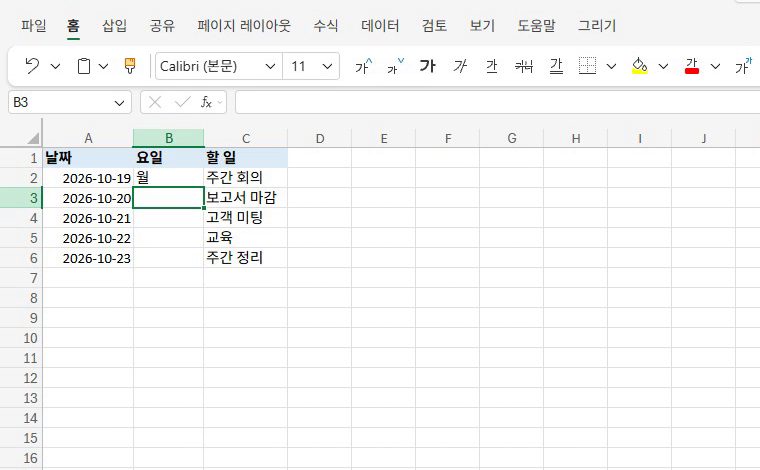Viewport: 760px width, 470px height.
Task: Switch to the 삽입 tab
Action: (114, 25)
